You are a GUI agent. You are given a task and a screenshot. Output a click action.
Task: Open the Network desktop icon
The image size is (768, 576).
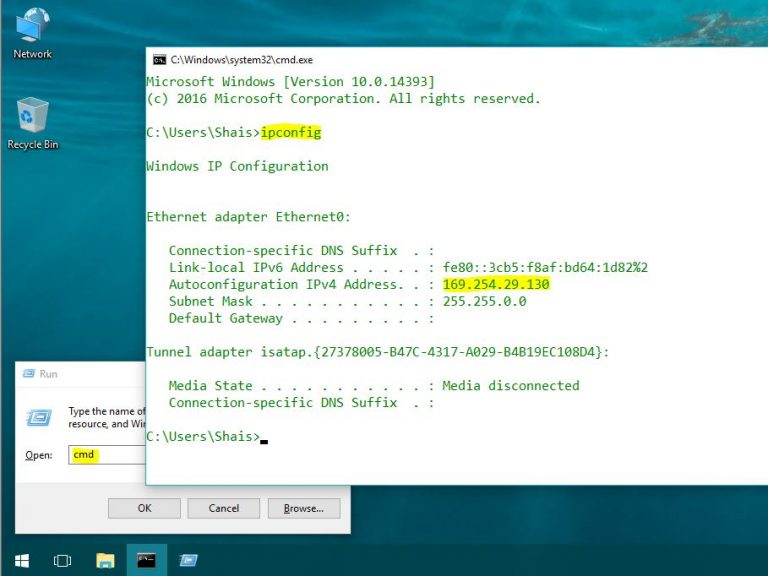pos(32,33)
